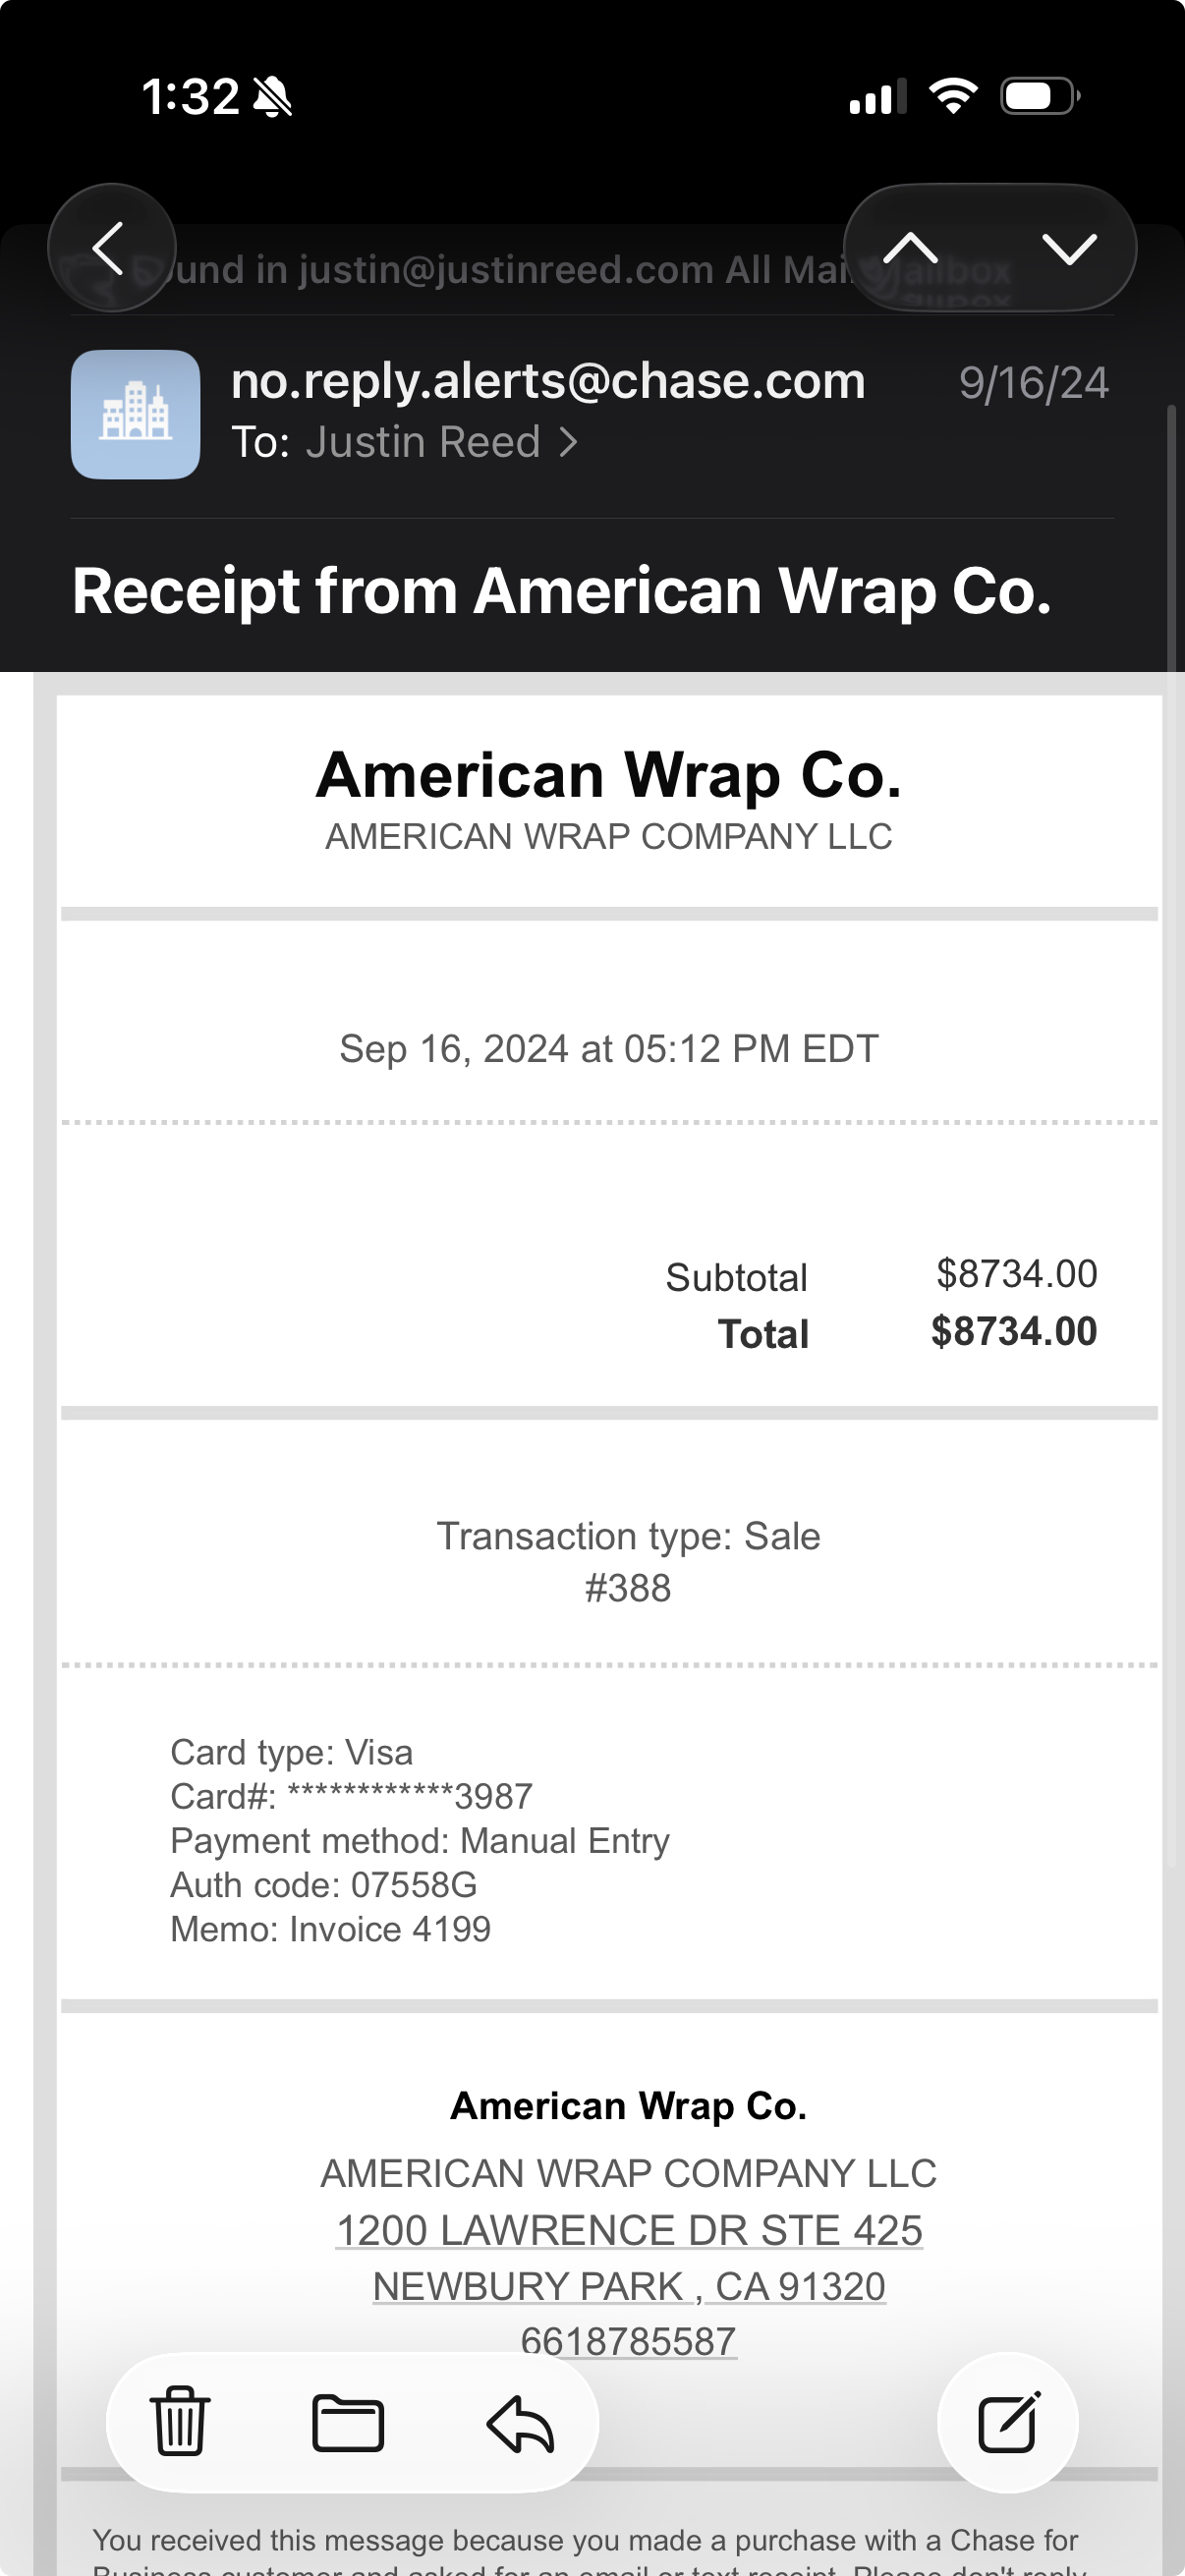Tap the Wi-Fi status icon
1185x2576 pixels.
click(x=953, y=96)
